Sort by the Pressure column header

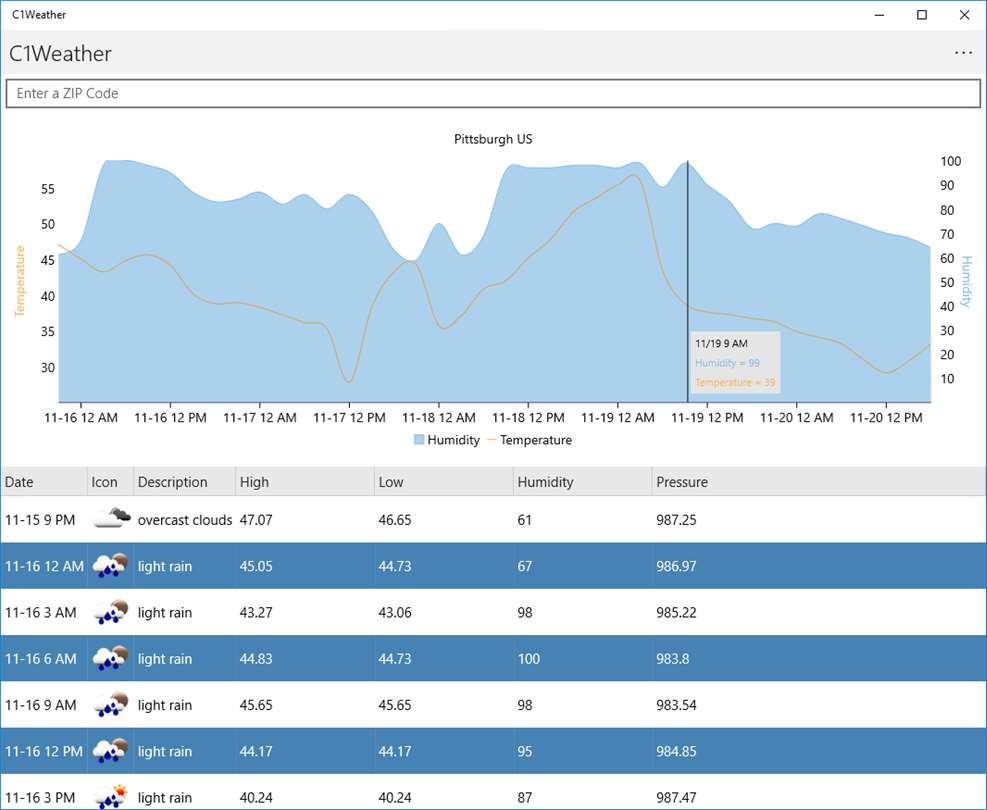point(818,481)
